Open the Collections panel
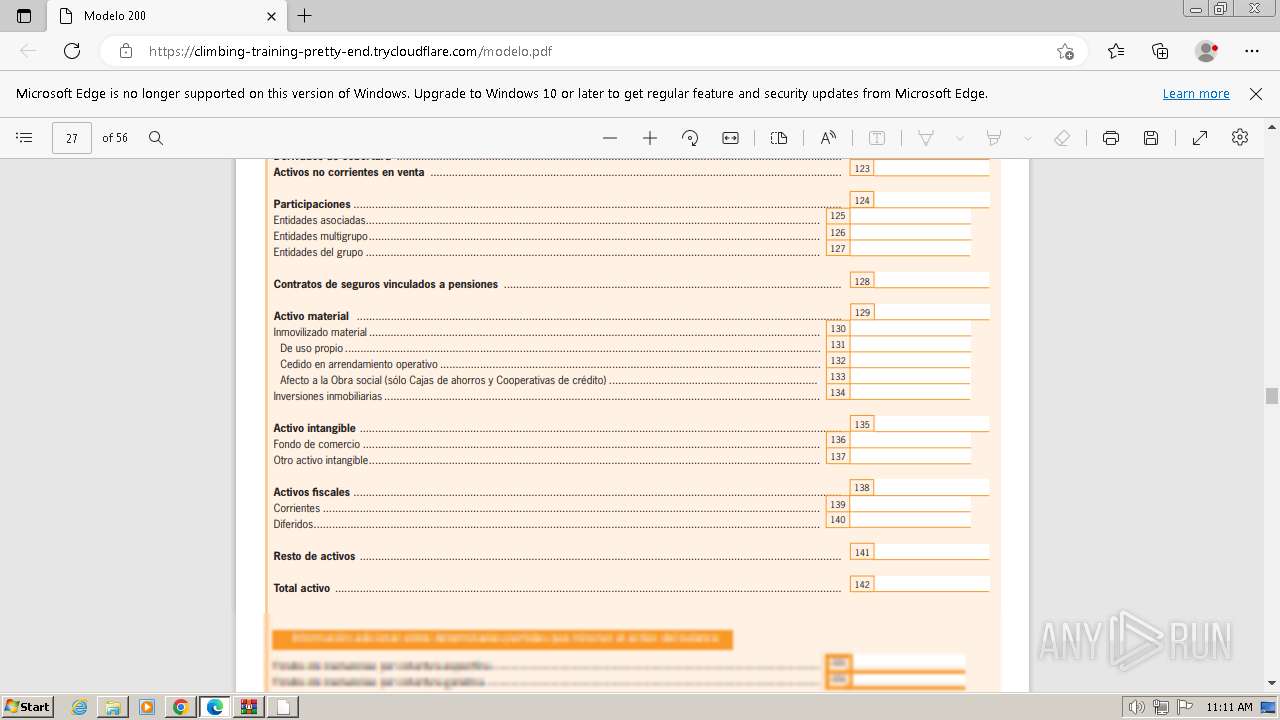 (1160, 51)
